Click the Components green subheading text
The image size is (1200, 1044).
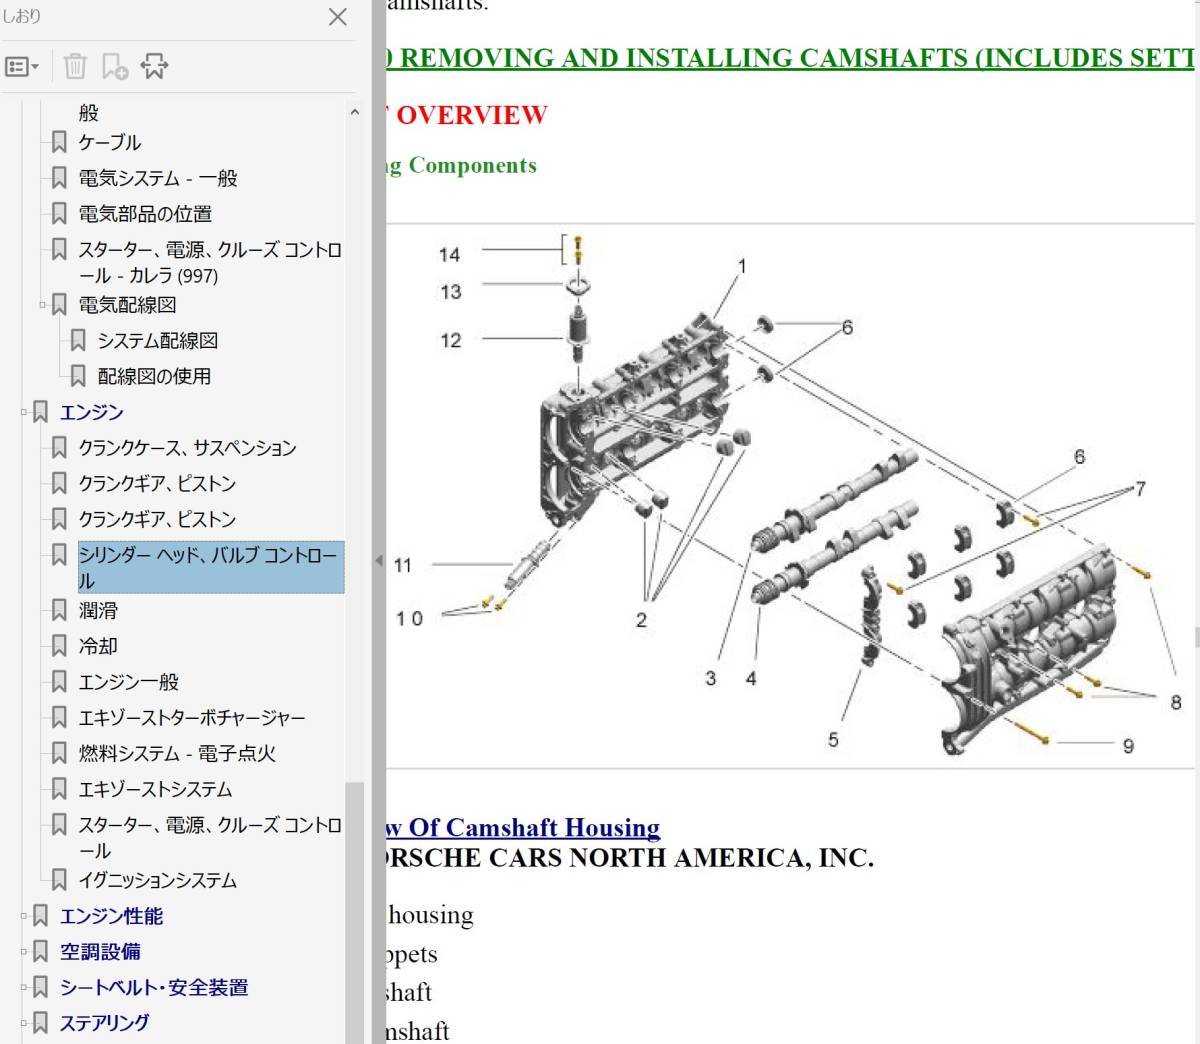[x=473, y=165]
